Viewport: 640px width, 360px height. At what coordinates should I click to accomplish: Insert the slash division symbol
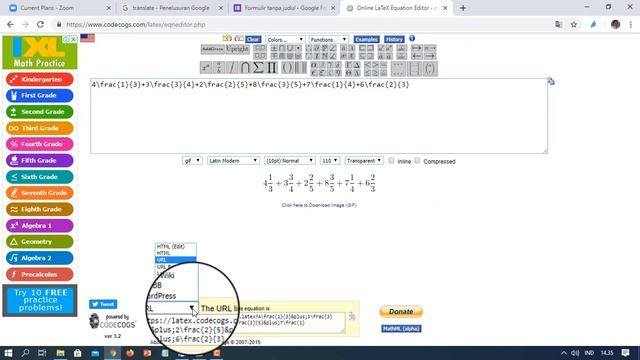click(231, 68)
